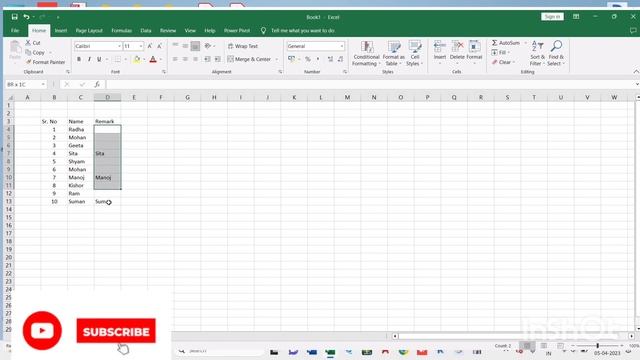Open the Font group dialog launcher
The height and width of the screenshot is (360, 640).
(164, 72)
